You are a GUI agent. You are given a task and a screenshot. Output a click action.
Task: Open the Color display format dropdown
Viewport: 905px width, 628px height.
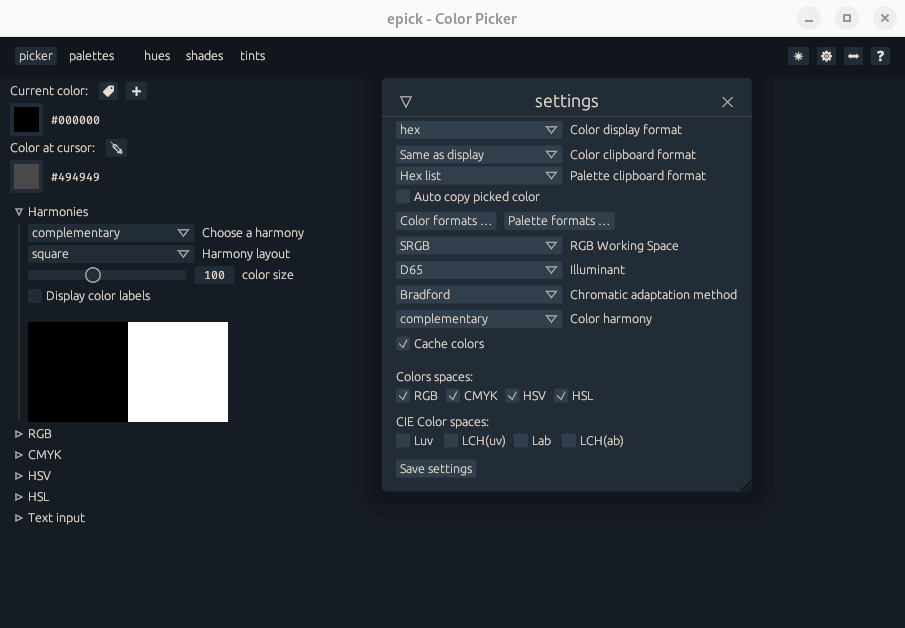pos(478,130)
